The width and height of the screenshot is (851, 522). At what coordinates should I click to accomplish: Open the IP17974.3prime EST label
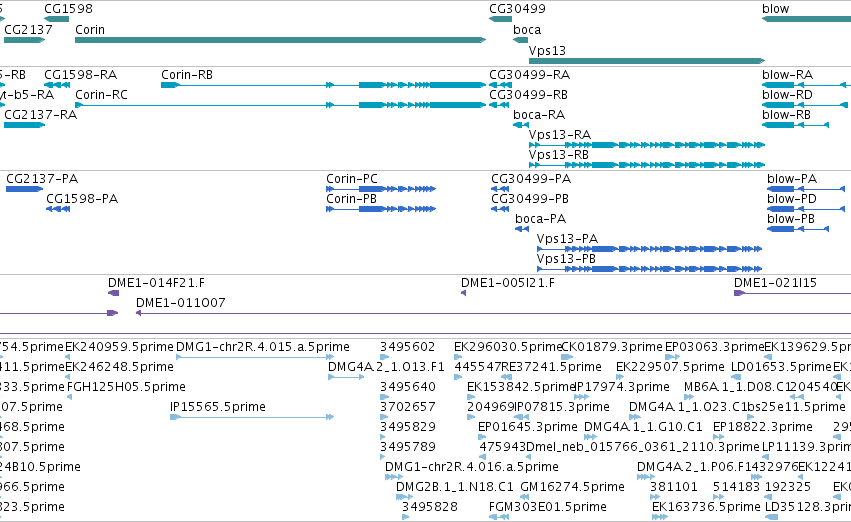622,387
